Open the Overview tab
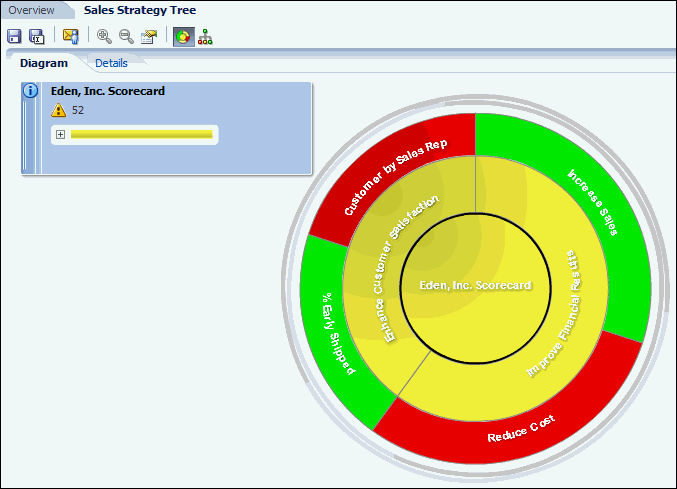 [32, 10]
